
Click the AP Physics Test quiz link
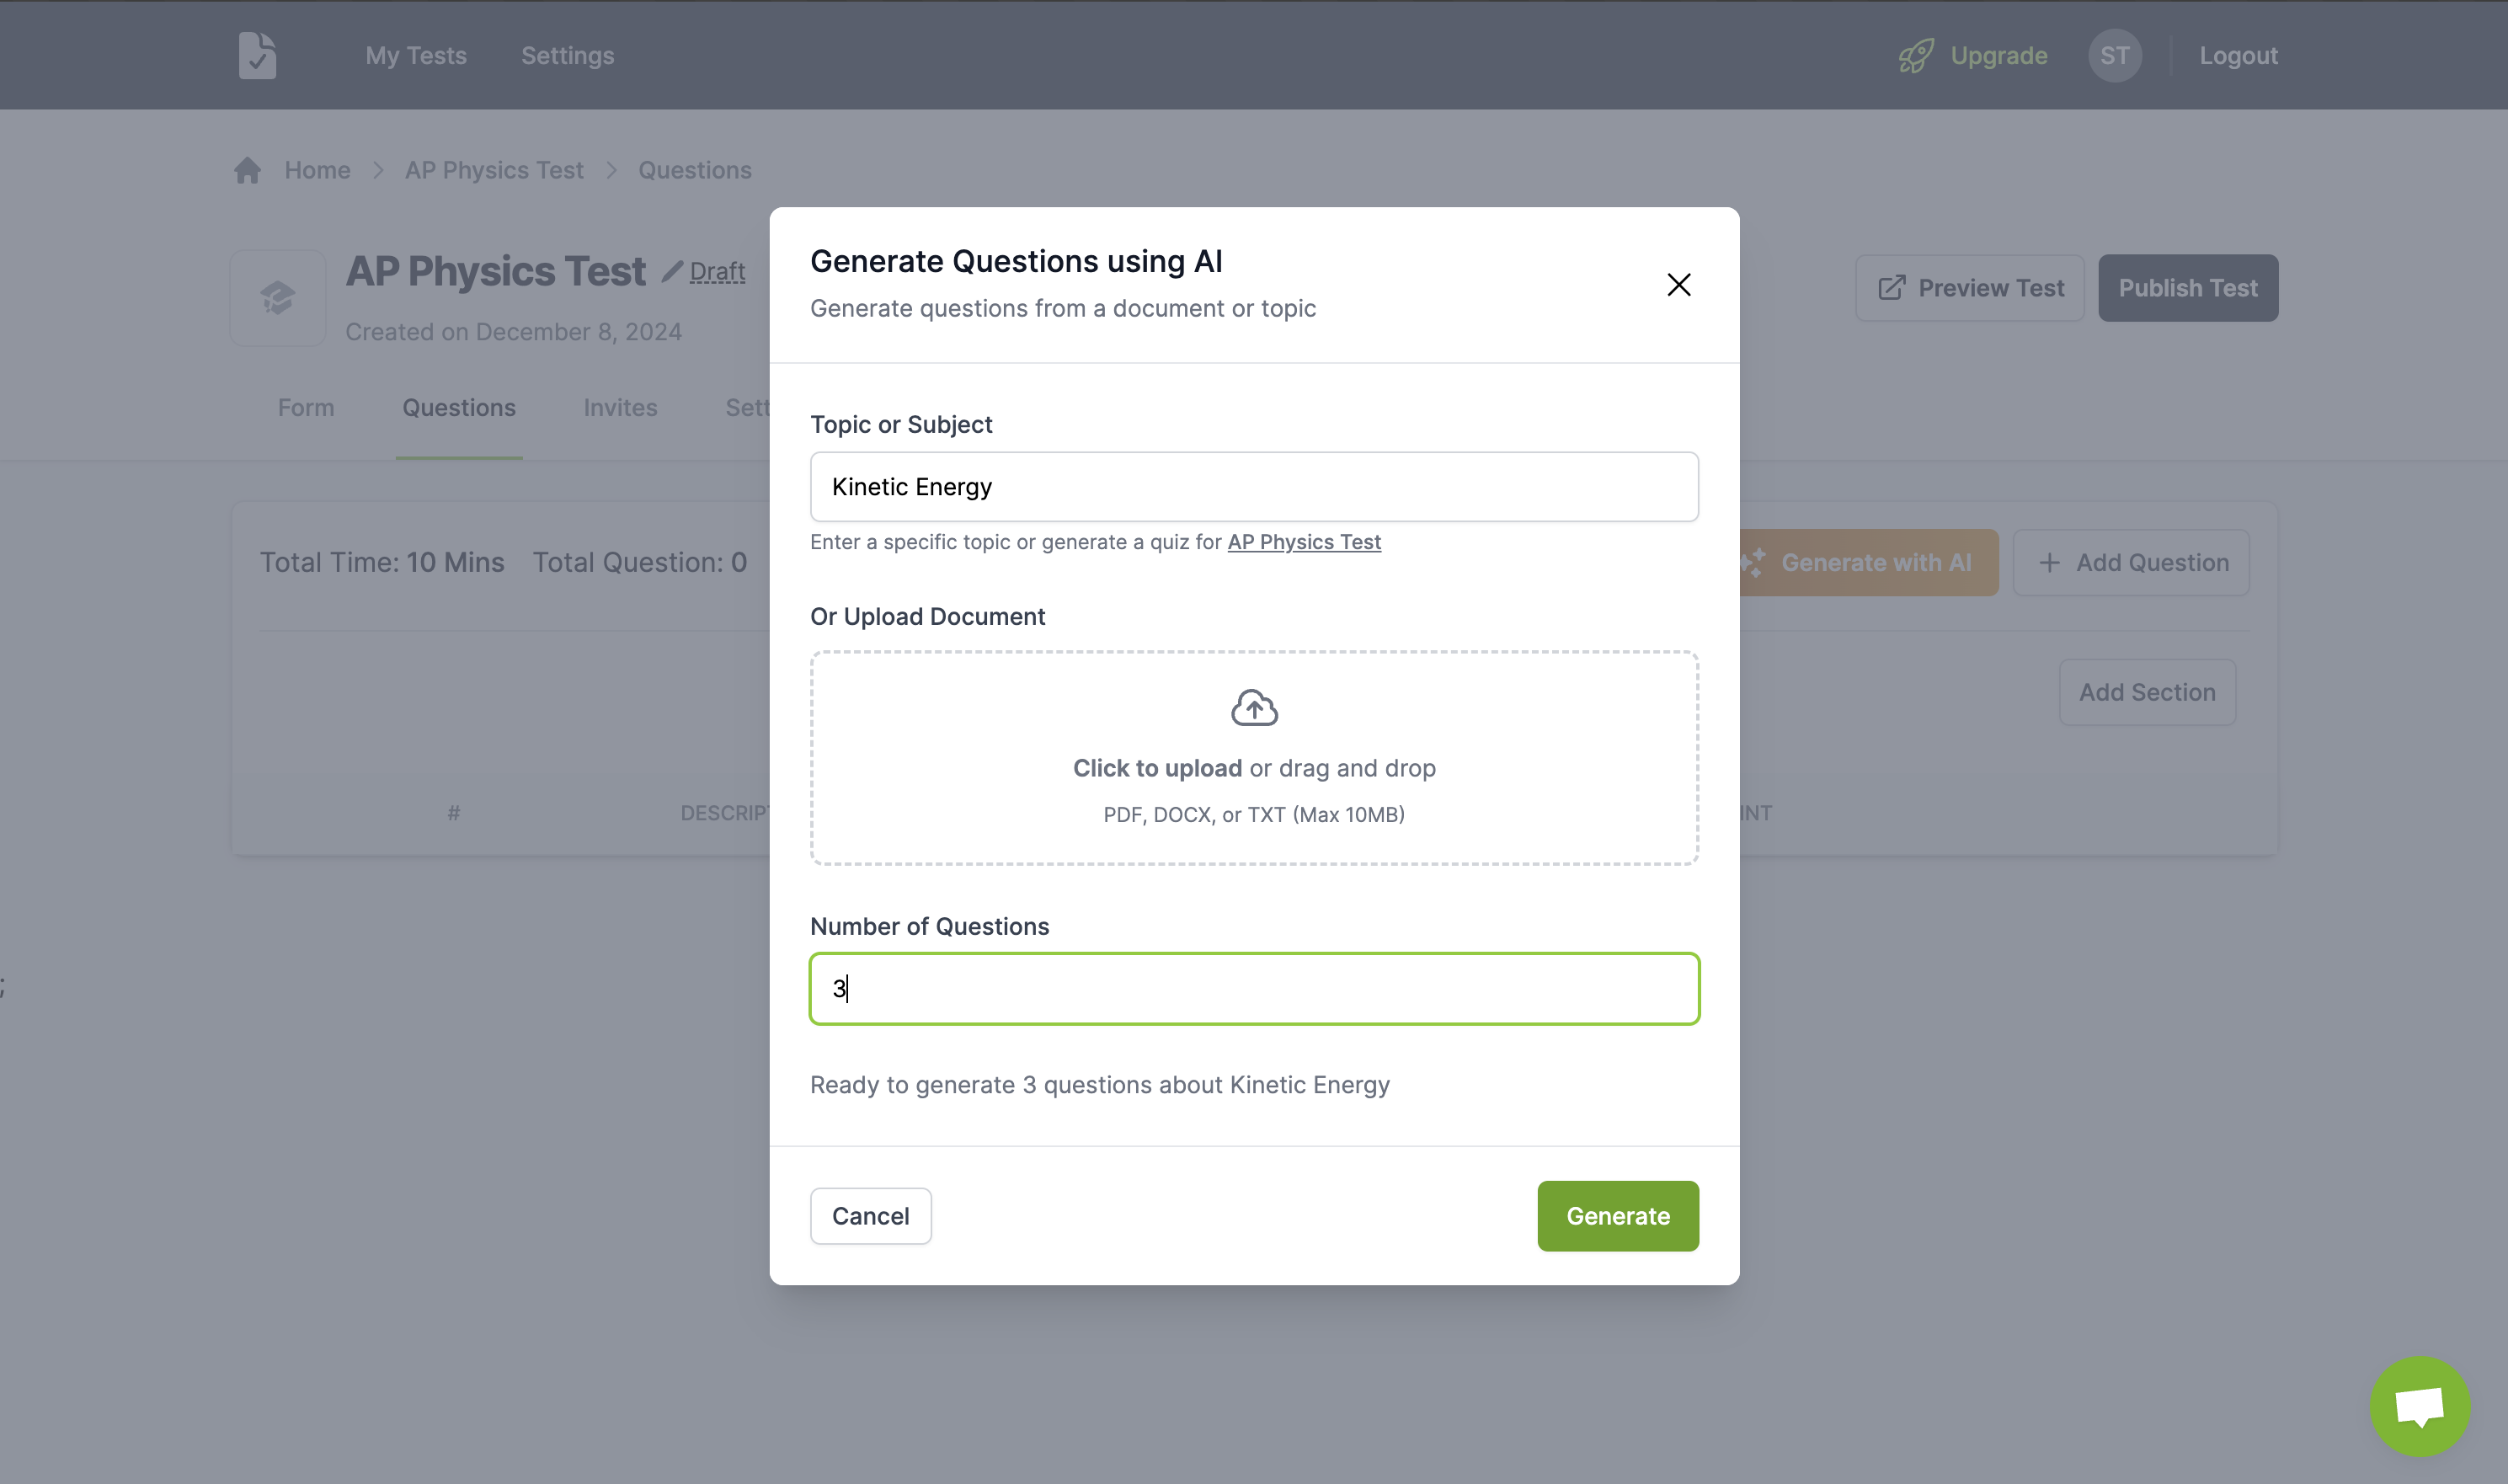(1303, 542)
